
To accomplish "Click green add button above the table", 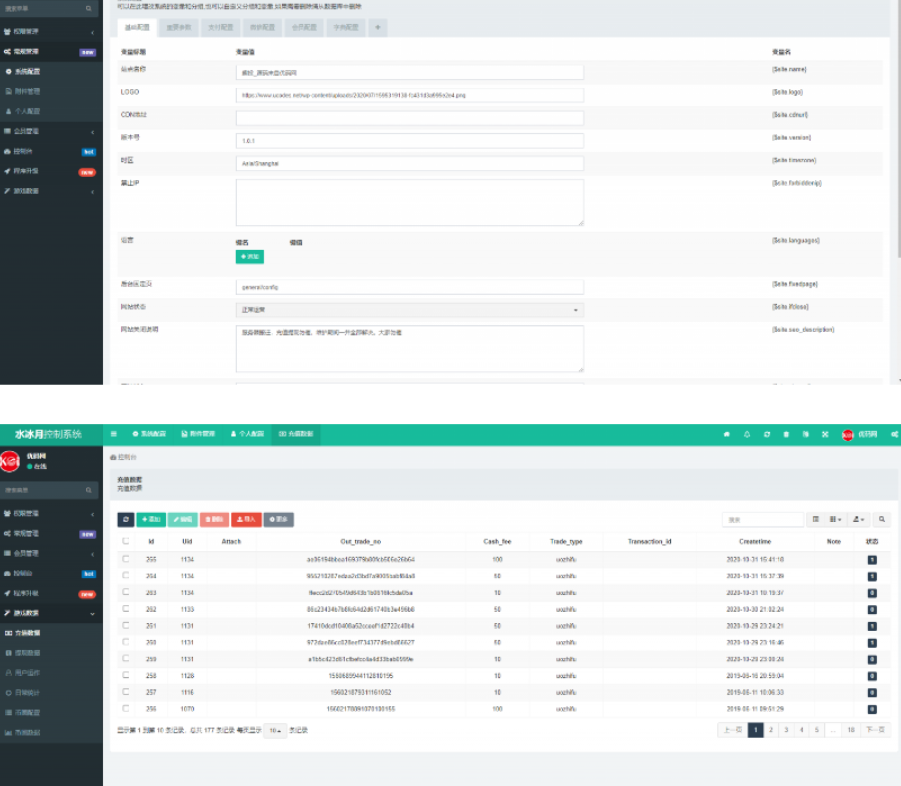I will point(151,519).
